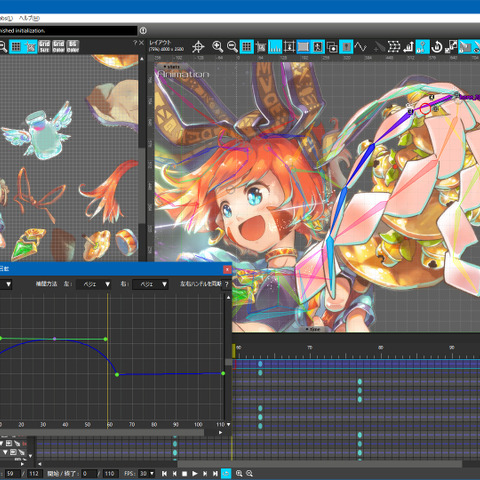This screenshot has width=480, height=480.
Task: Click the wave curve icon in layout toolbar
Action: [x=360, y=47]
